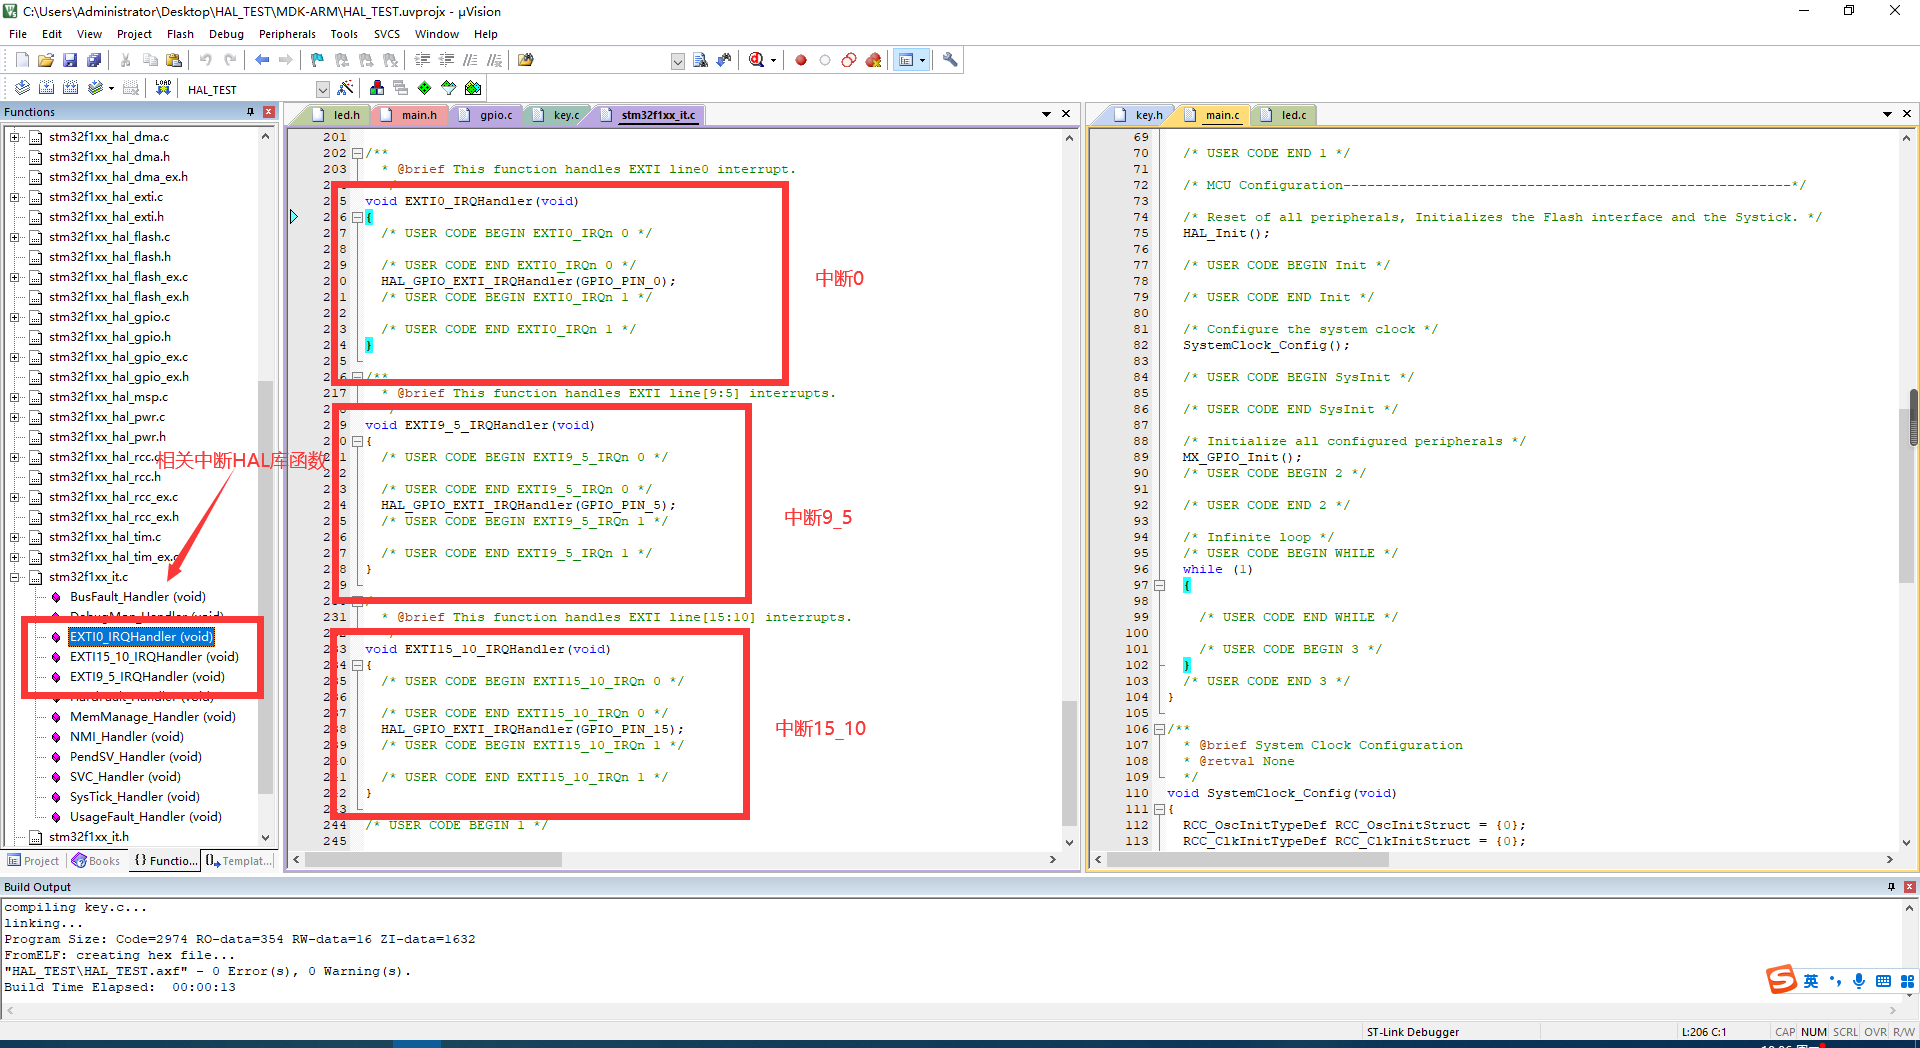1920x1048 pixels.
Task: Insert a bookmark with the flag icon
Action: (x=318, y=60)
